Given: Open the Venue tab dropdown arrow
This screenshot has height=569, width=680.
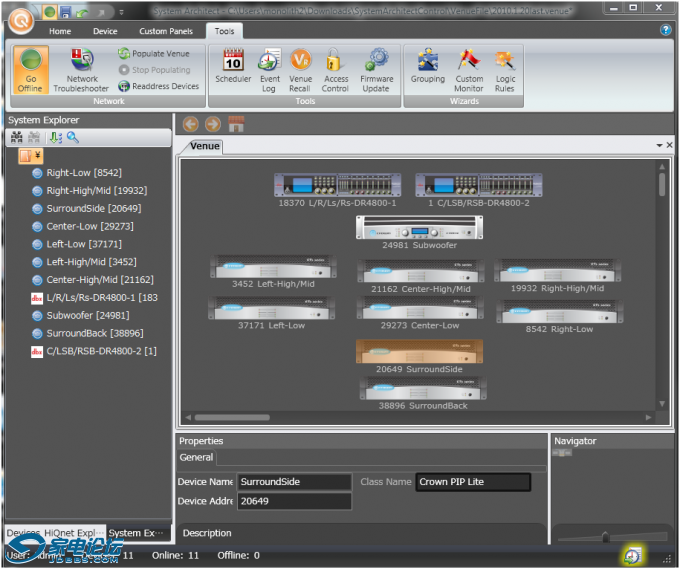Looking at the screenshot, I should pyautogui.click(x=659, y=146).
